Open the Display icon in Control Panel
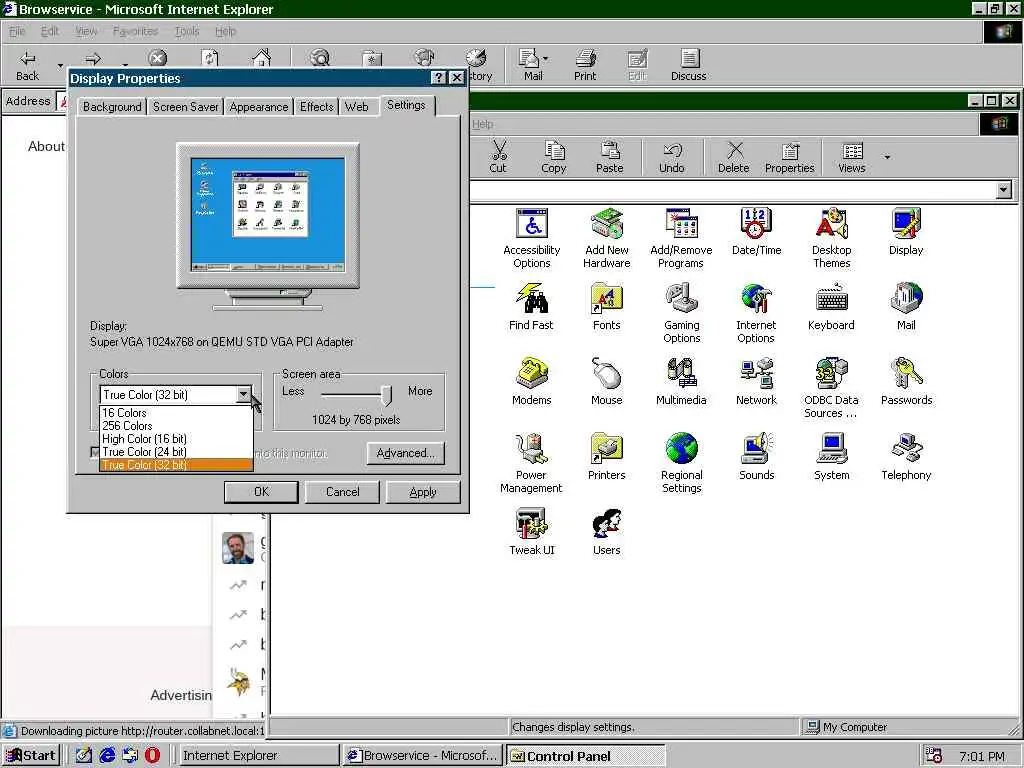 906,231
